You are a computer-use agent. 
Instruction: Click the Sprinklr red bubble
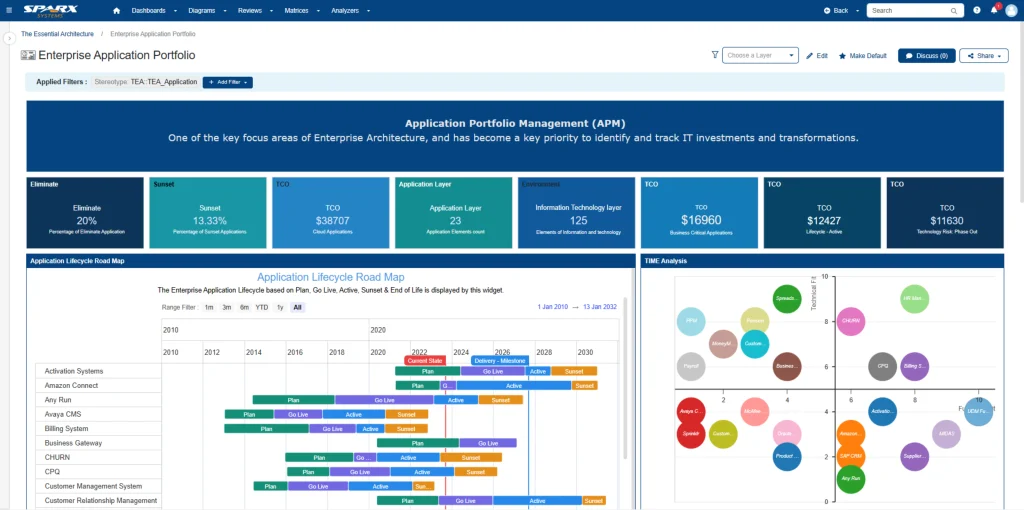(691, 434)
